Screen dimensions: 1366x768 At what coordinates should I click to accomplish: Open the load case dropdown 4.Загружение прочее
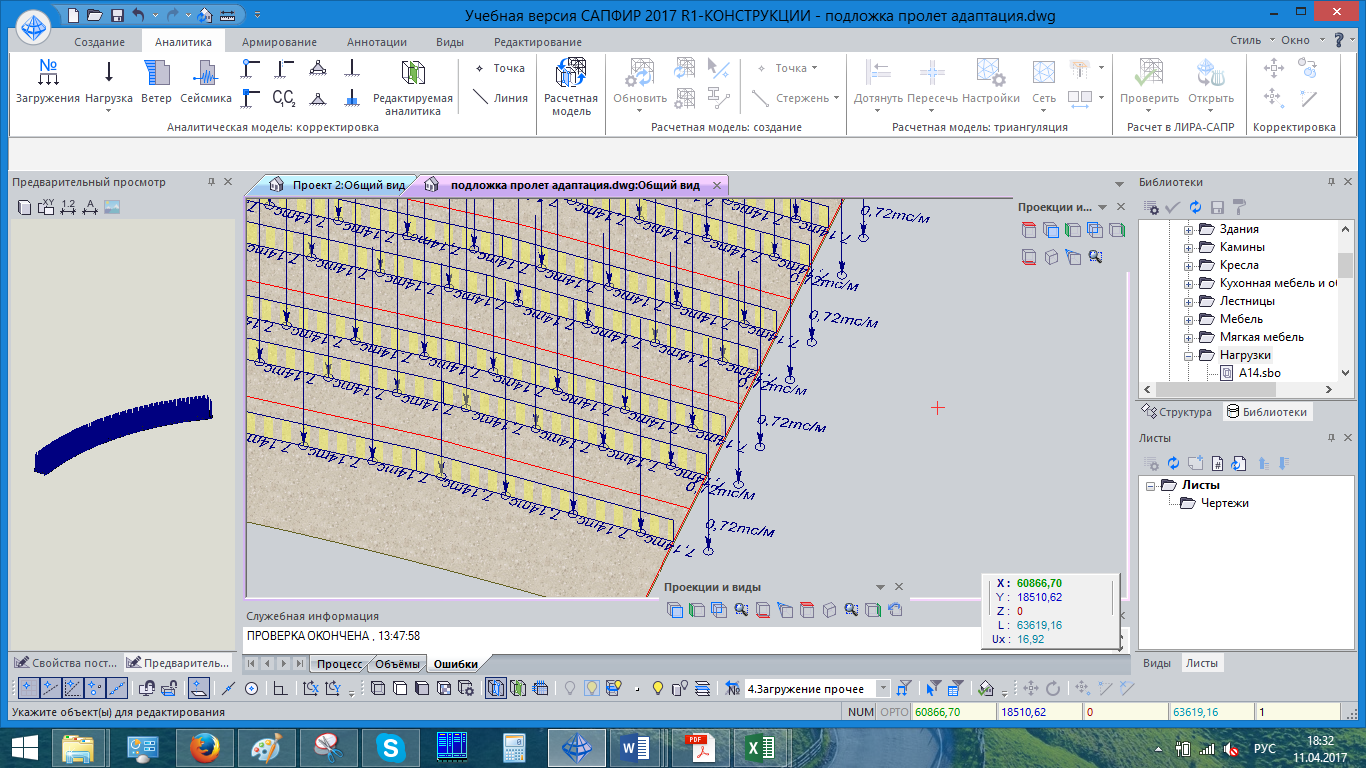click(x=883, y=688)
